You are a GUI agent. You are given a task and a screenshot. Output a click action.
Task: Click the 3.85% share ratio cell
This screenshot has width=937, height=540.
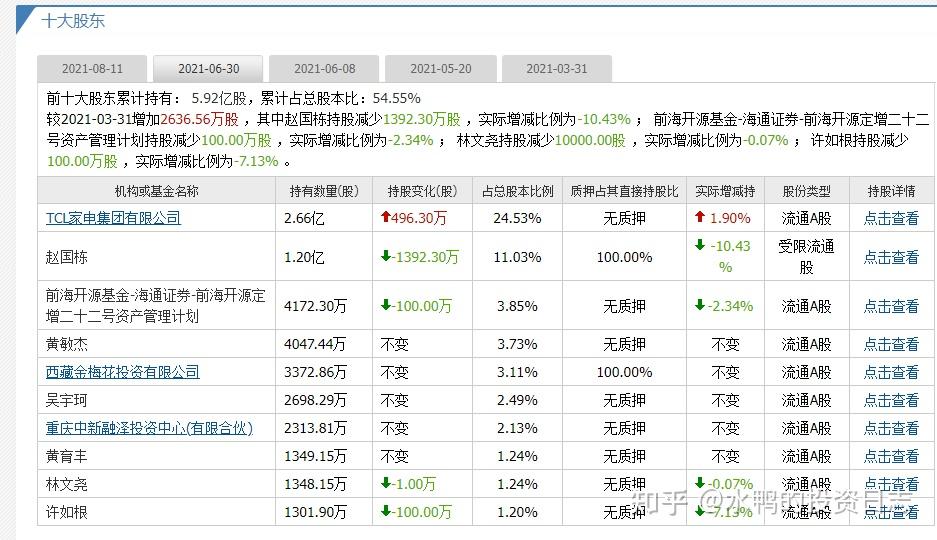click(x=518, y=306)
